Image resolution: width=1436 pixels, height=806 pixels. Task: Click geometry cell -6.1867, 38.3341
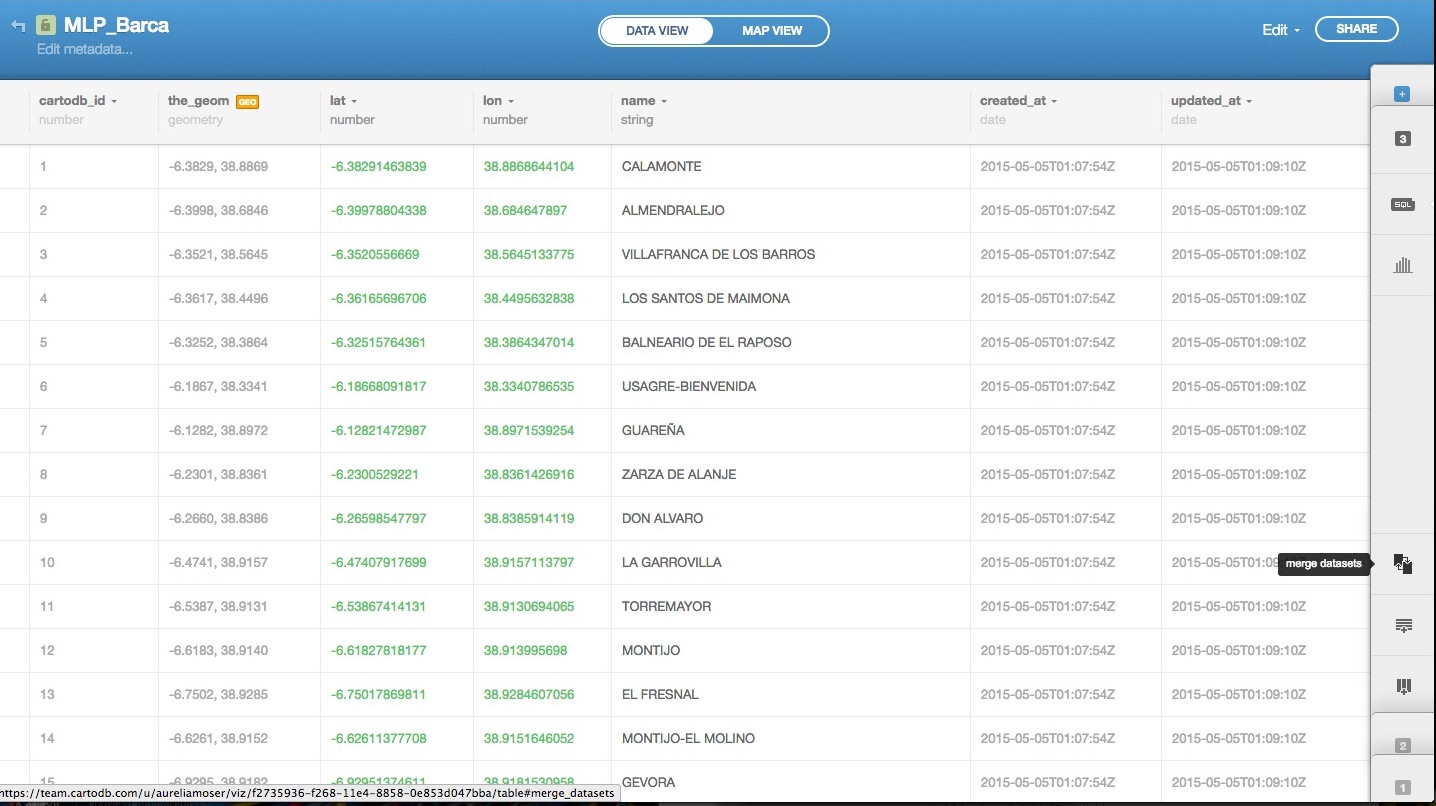click(x=218, y=386)
